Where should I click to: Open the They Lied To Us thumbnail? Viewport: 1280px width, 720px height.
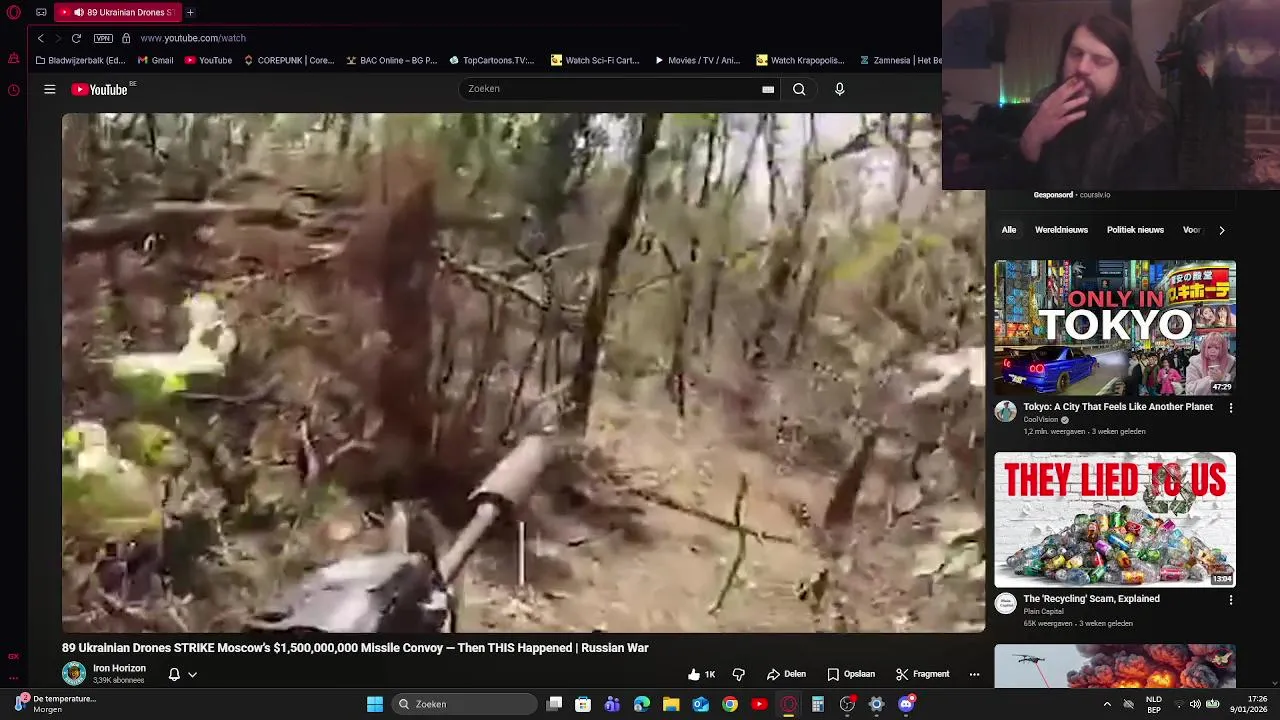point(1115,519)
